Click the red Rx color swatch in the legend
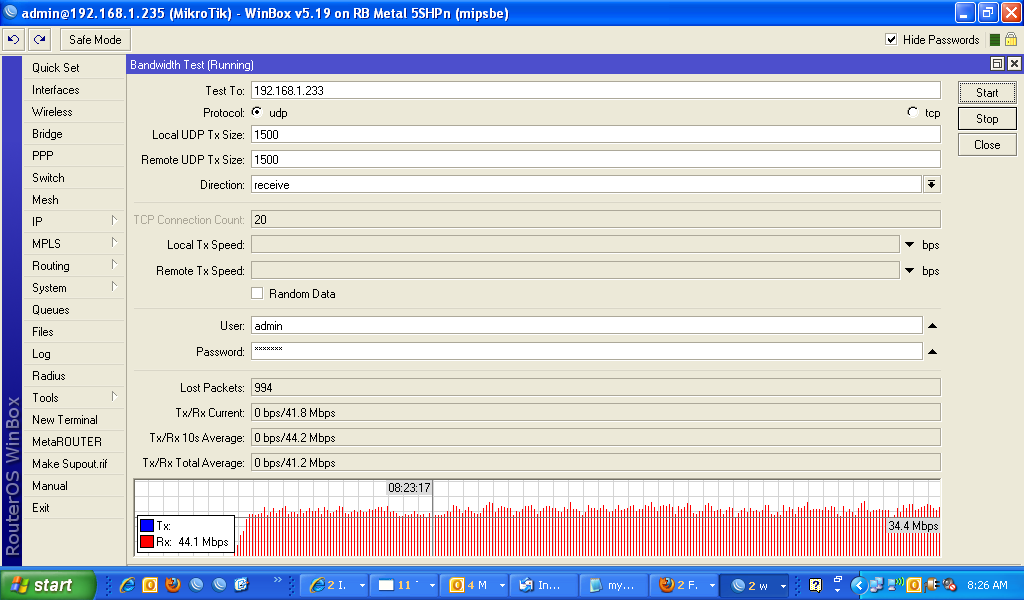Screen dimensions: 1024x600 (146, 541)
